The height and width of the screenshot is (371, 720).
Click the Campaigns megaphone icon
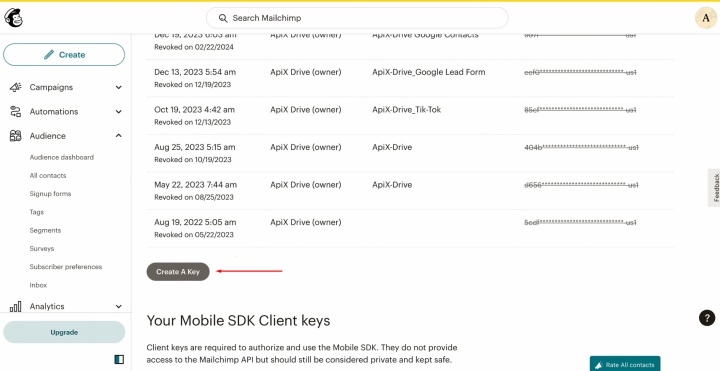[16, 87]
